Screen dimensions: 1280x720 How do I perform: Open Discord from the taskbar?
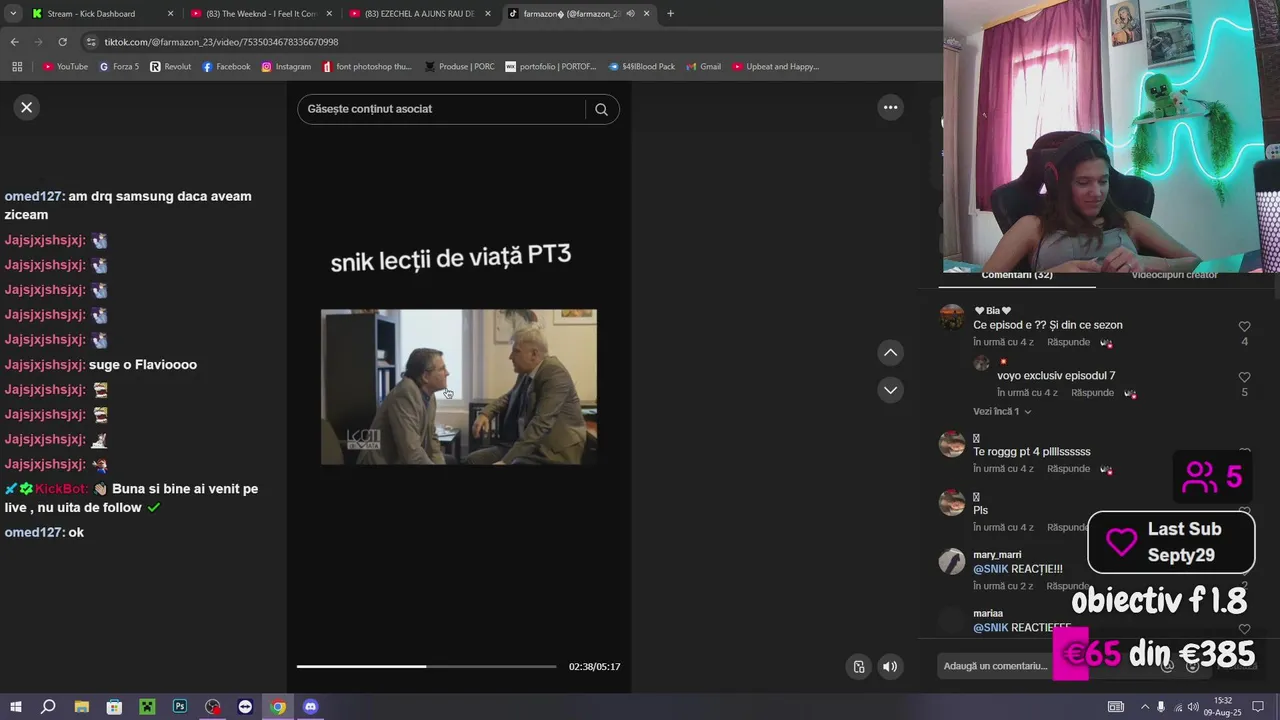pos(310,707)
